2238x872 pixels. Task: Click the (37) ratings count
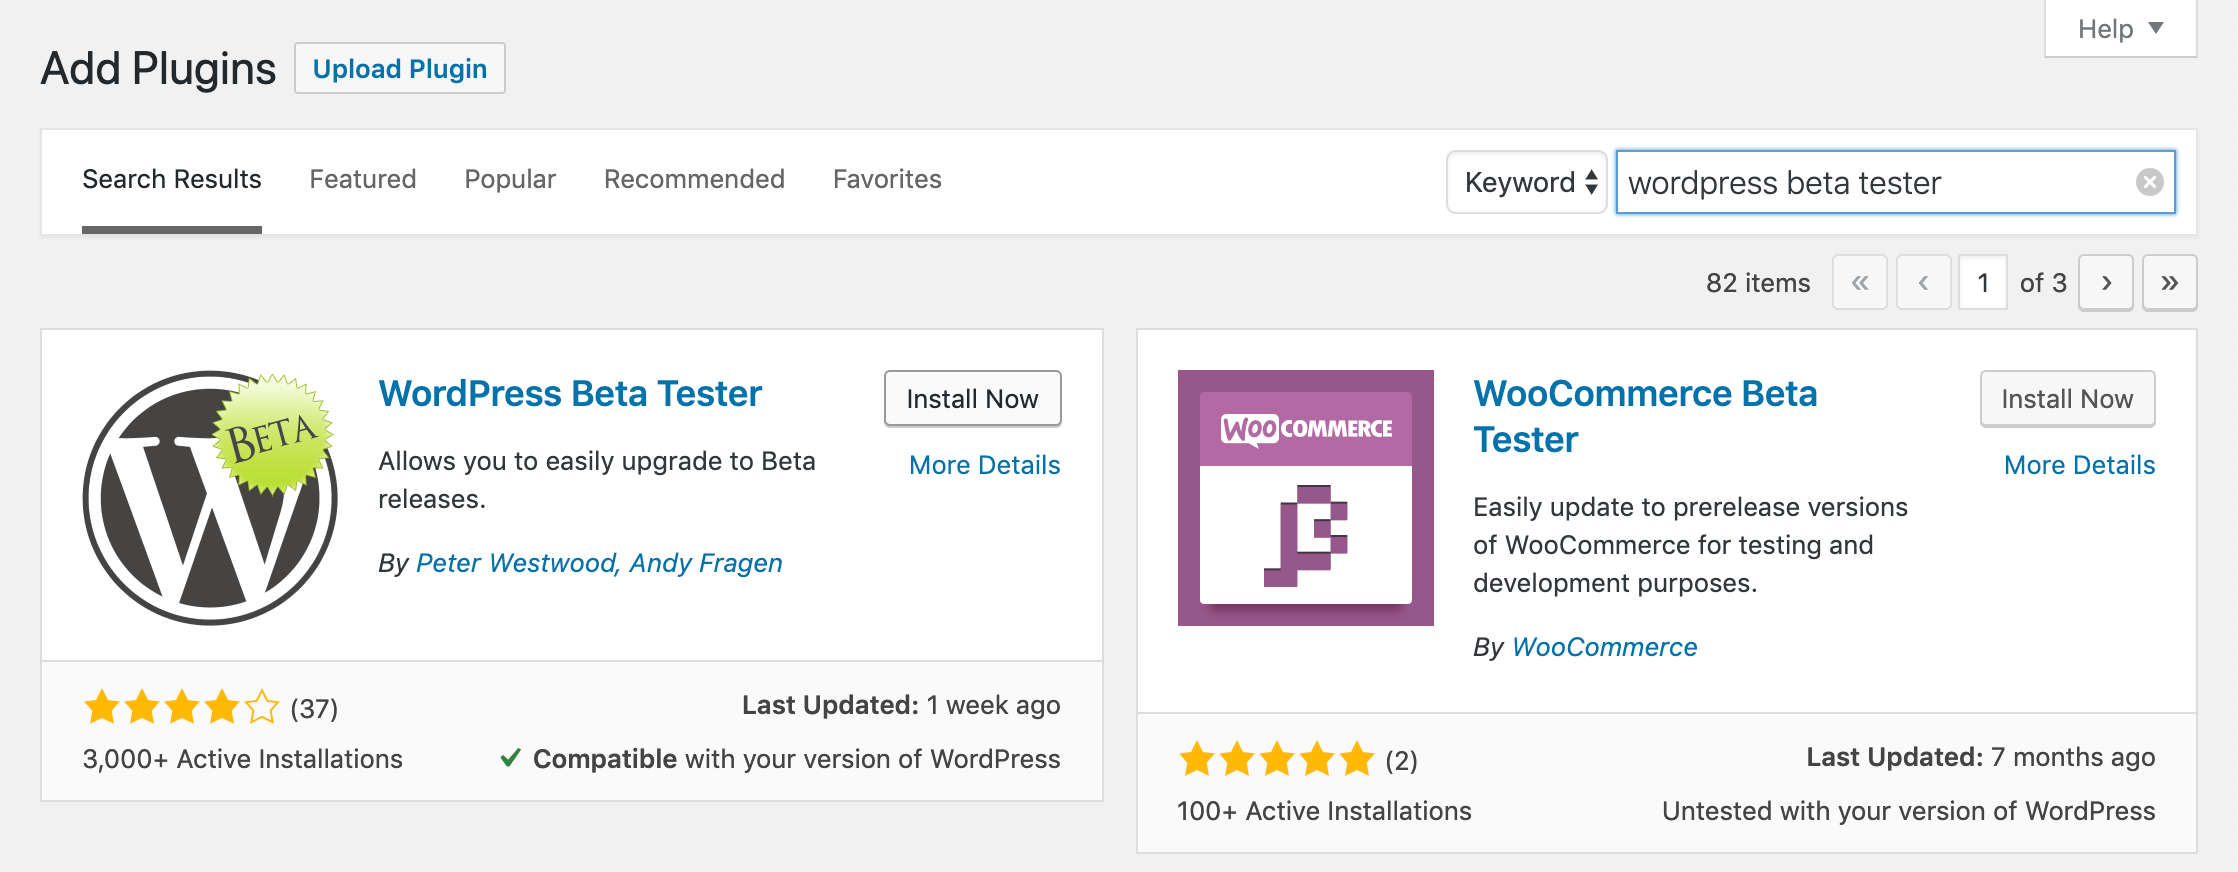(x=314, y=709)
